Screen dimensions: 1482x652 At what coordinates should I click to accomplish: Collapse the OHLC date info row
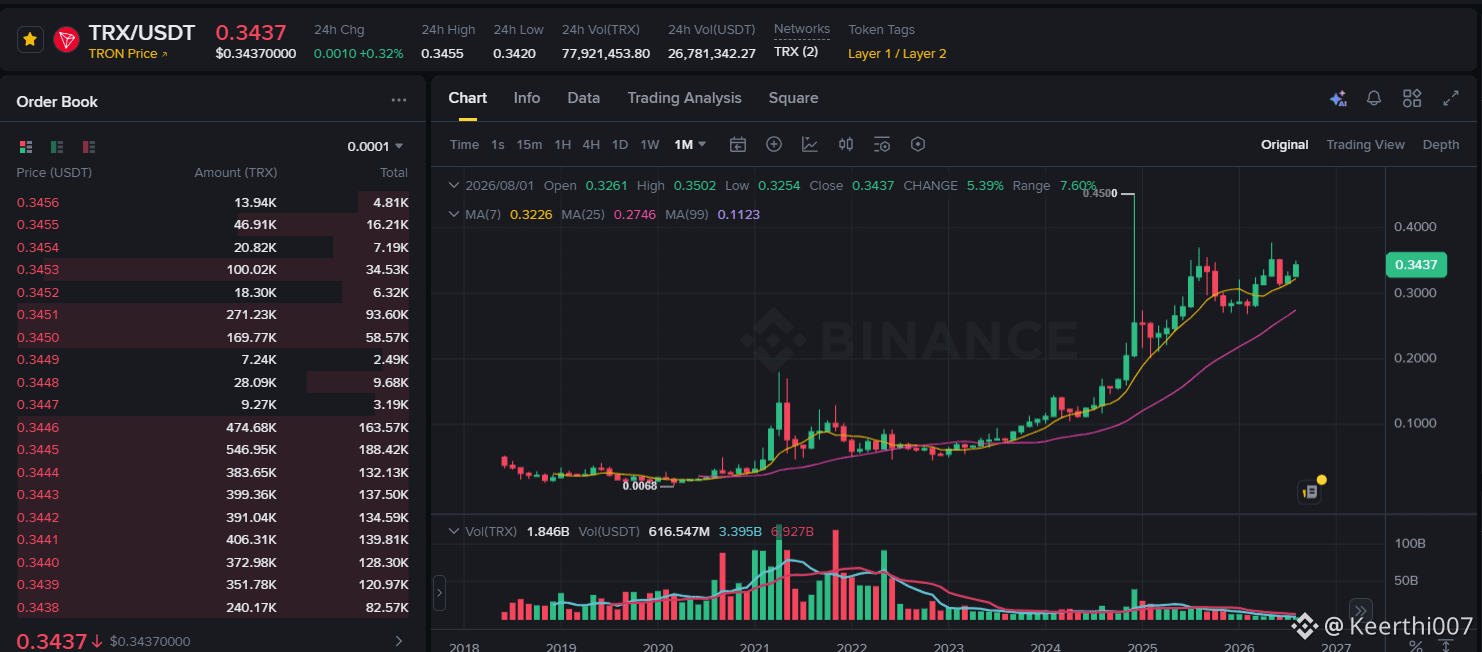pos(455,186)
